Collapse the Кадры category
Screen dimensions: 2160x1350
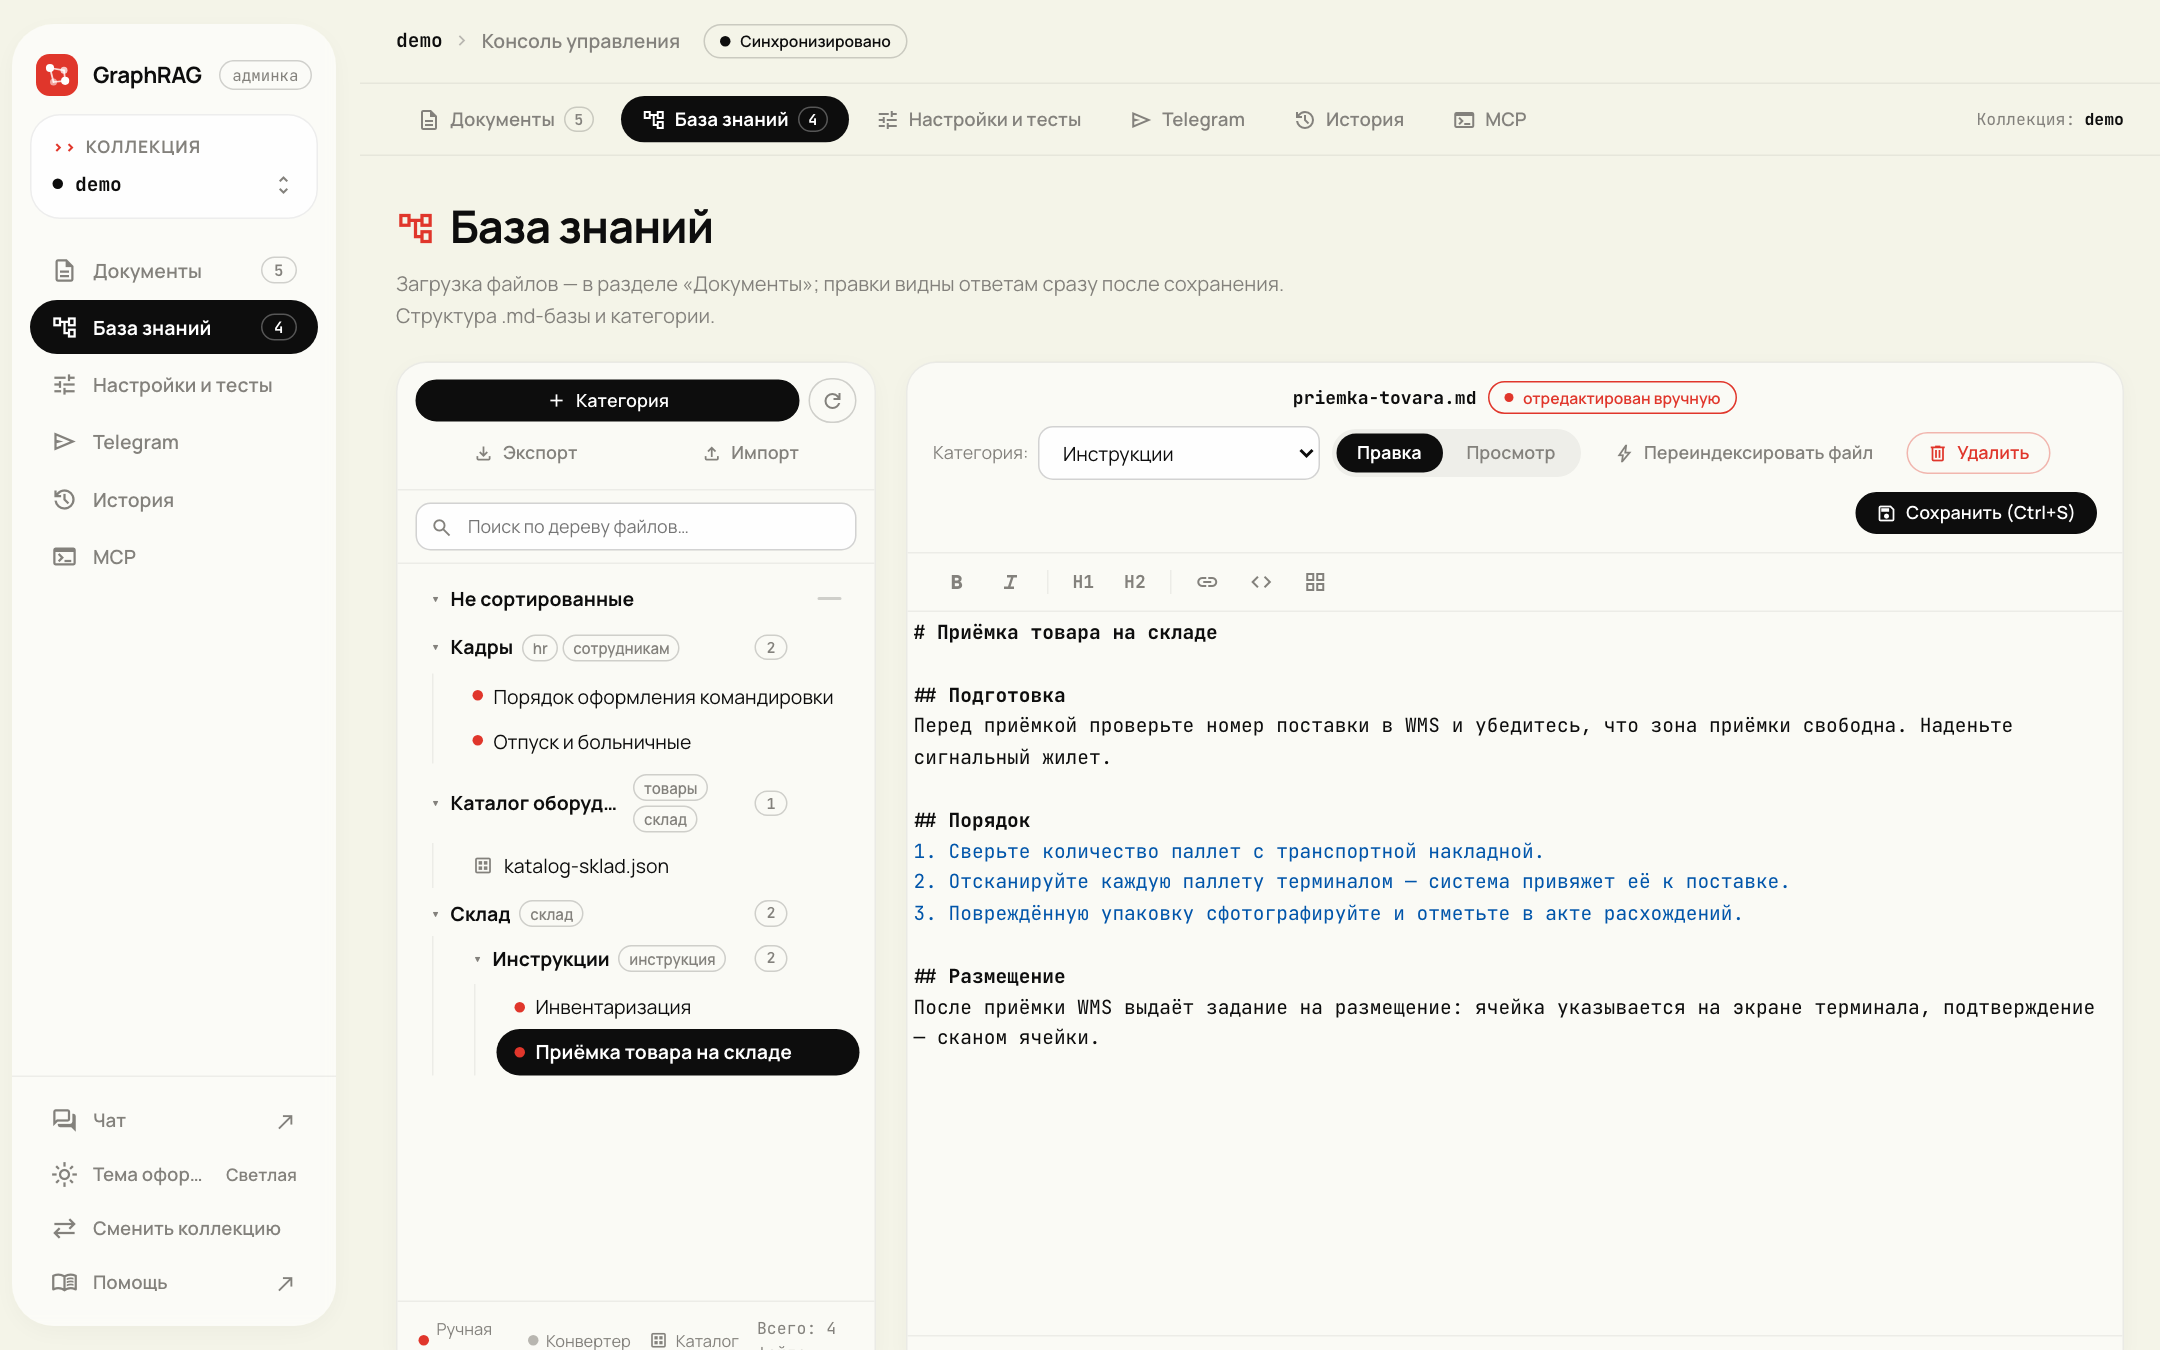435,648
